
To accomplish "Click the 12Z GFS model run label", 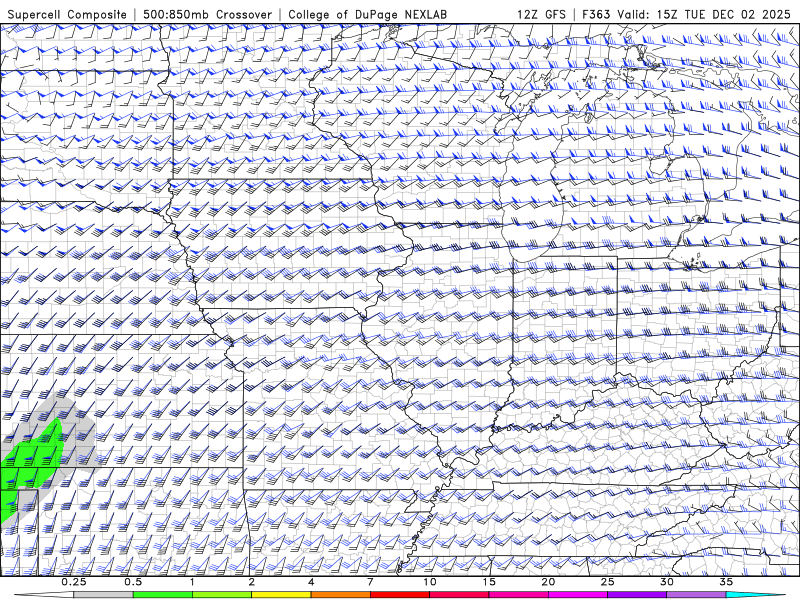I will (x=541, y=14).
